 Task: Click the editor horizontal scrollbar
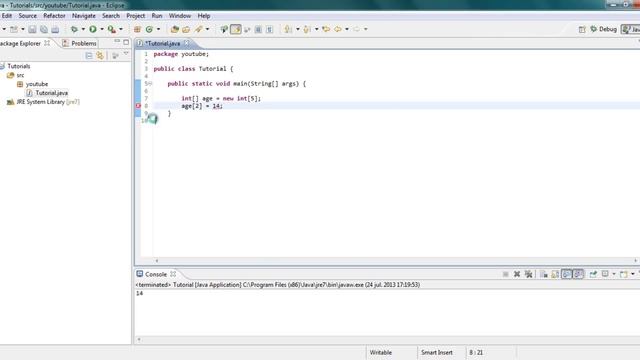[396, 260]
